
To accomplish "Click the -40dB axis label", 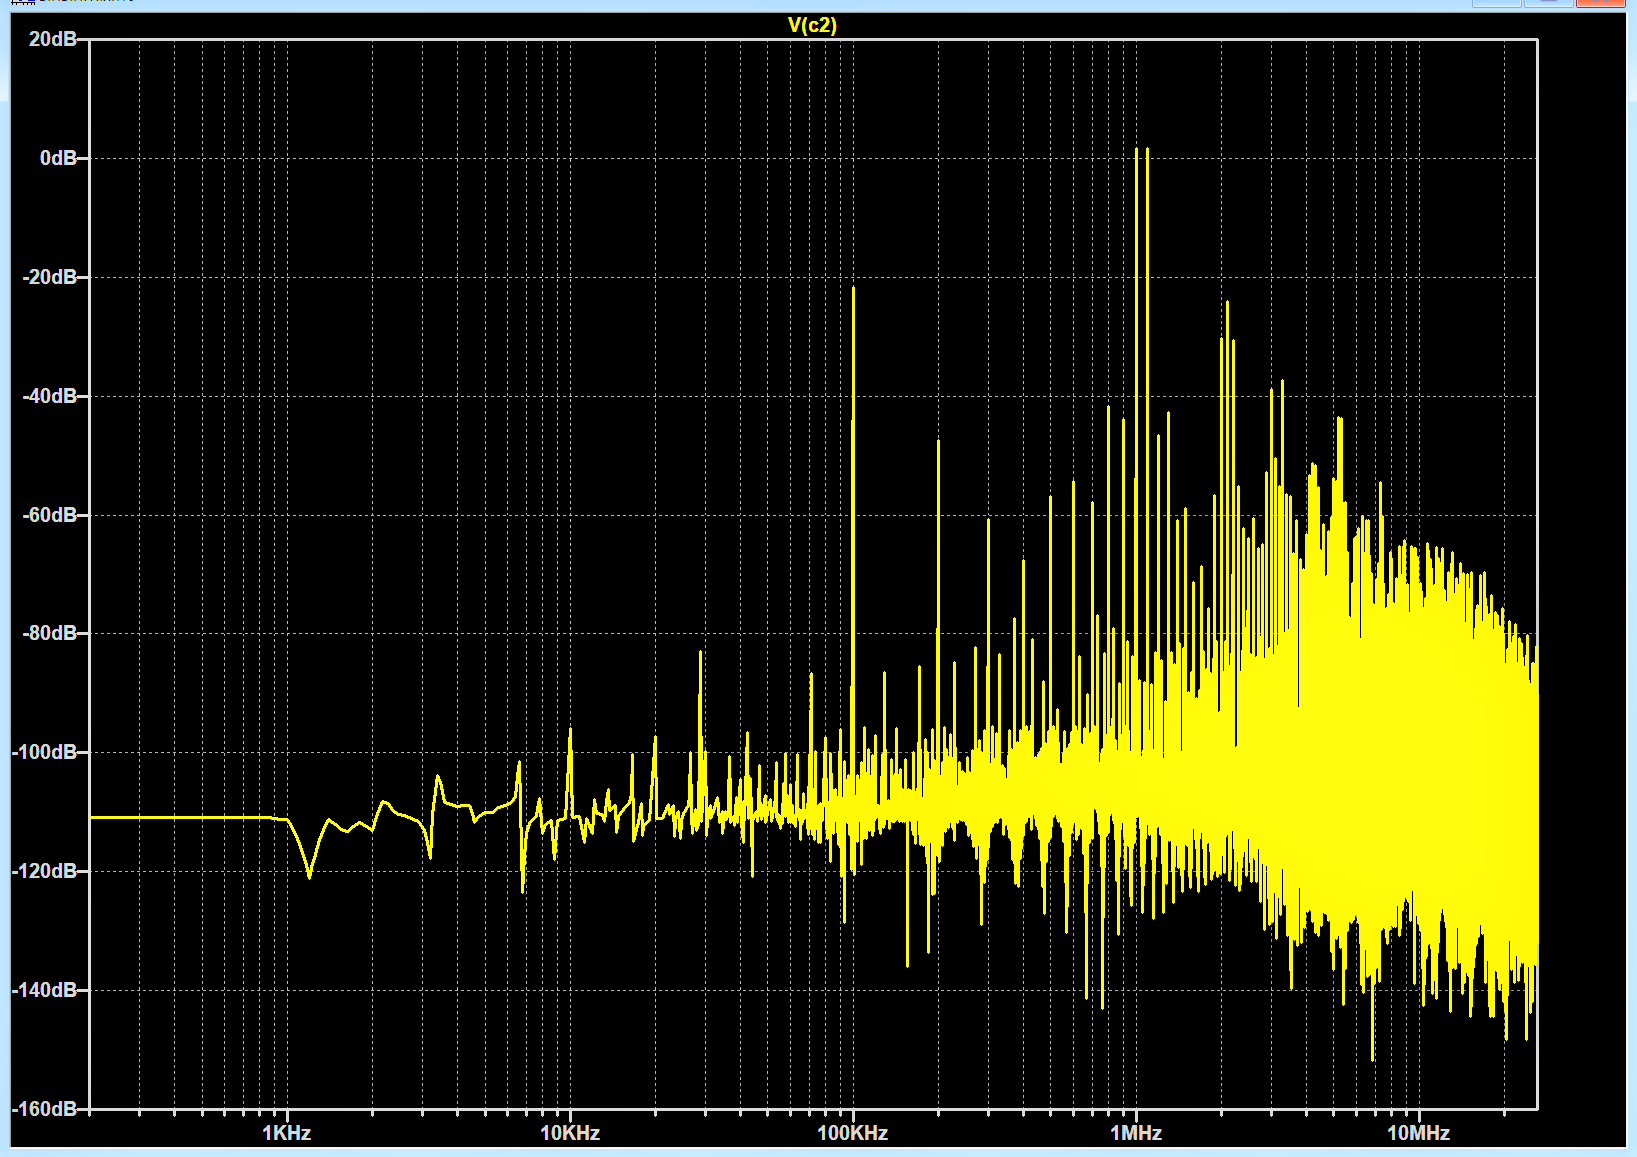I will [49, 396].
